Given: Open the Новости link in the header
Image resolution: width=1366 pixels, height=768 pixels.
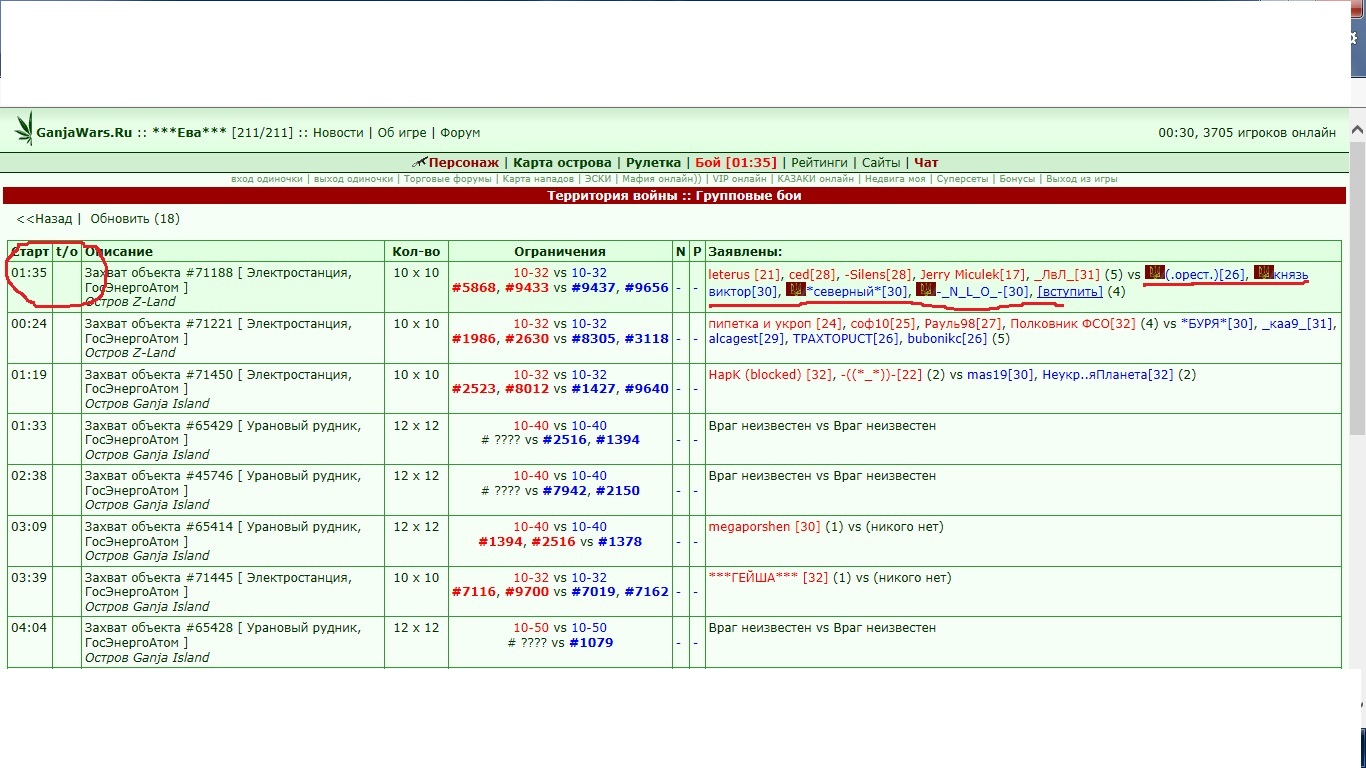Looking at the screenshot, I should [x=338, y=132].
